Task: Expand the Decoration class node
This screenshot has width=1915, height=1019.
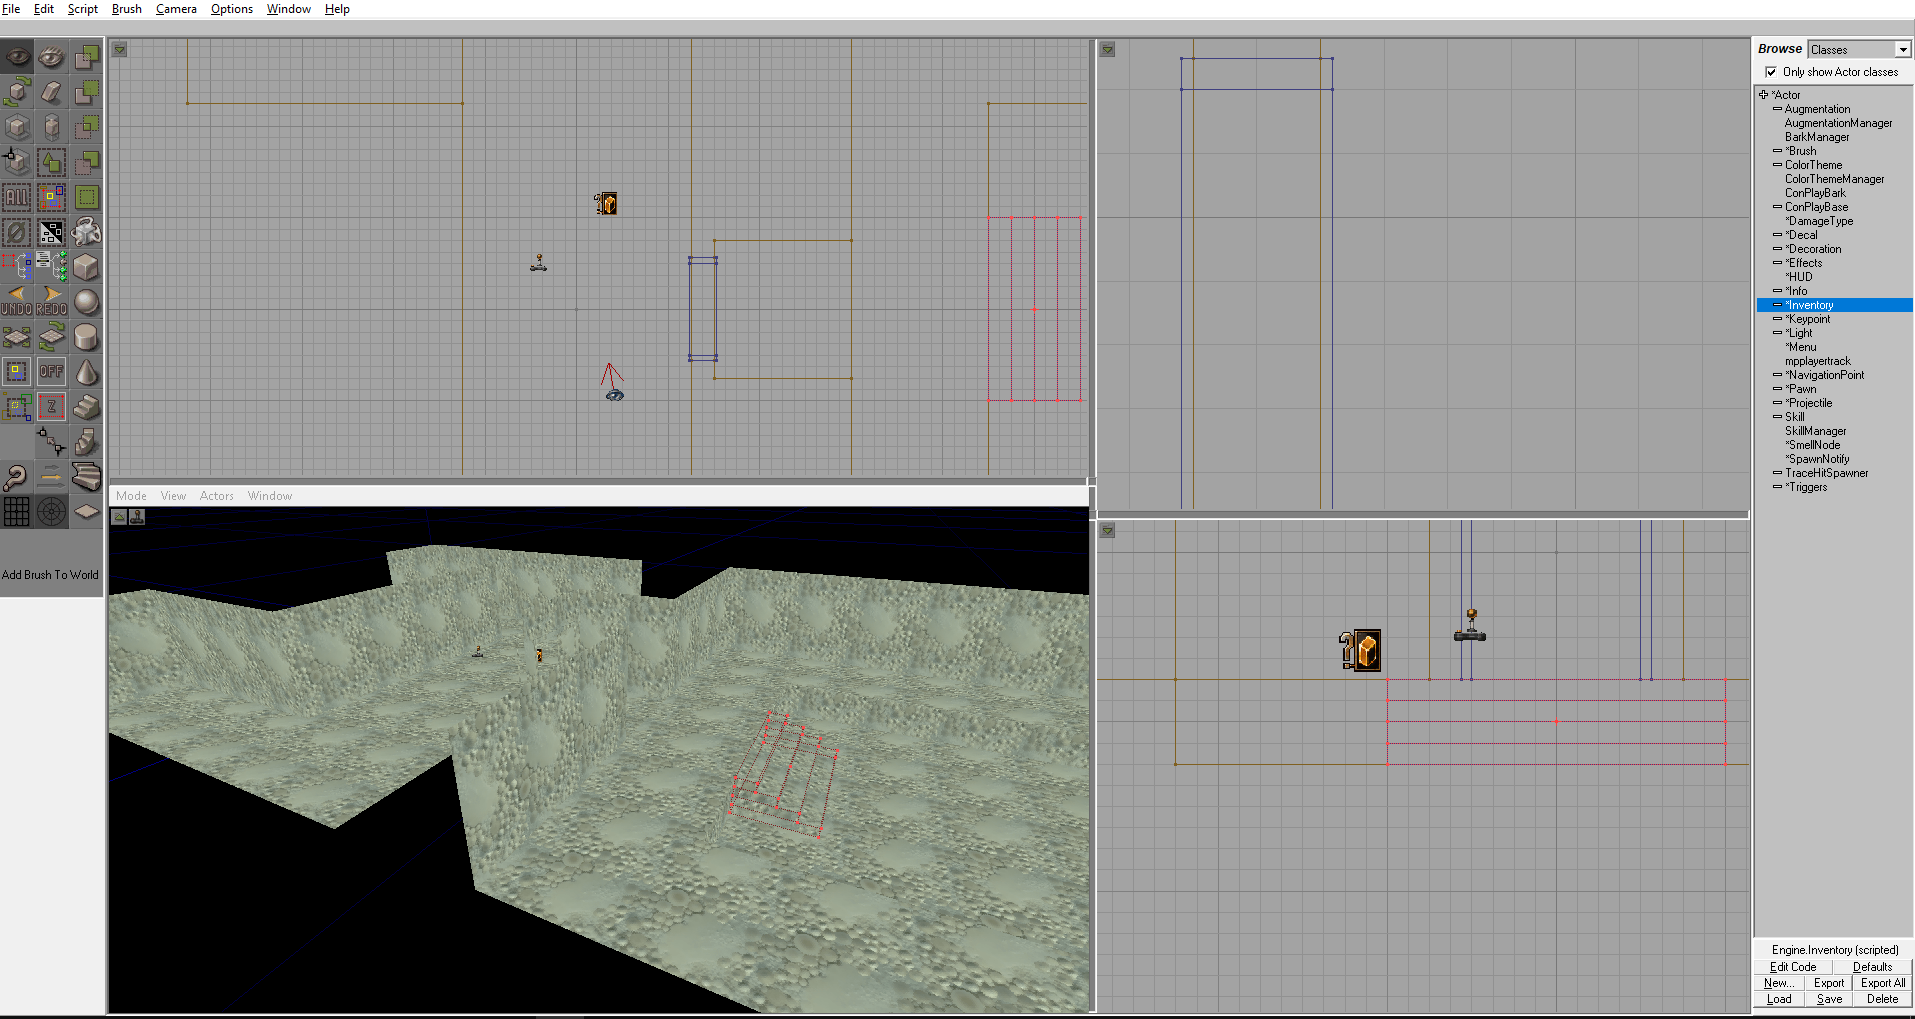Action: pos(1777,249)
